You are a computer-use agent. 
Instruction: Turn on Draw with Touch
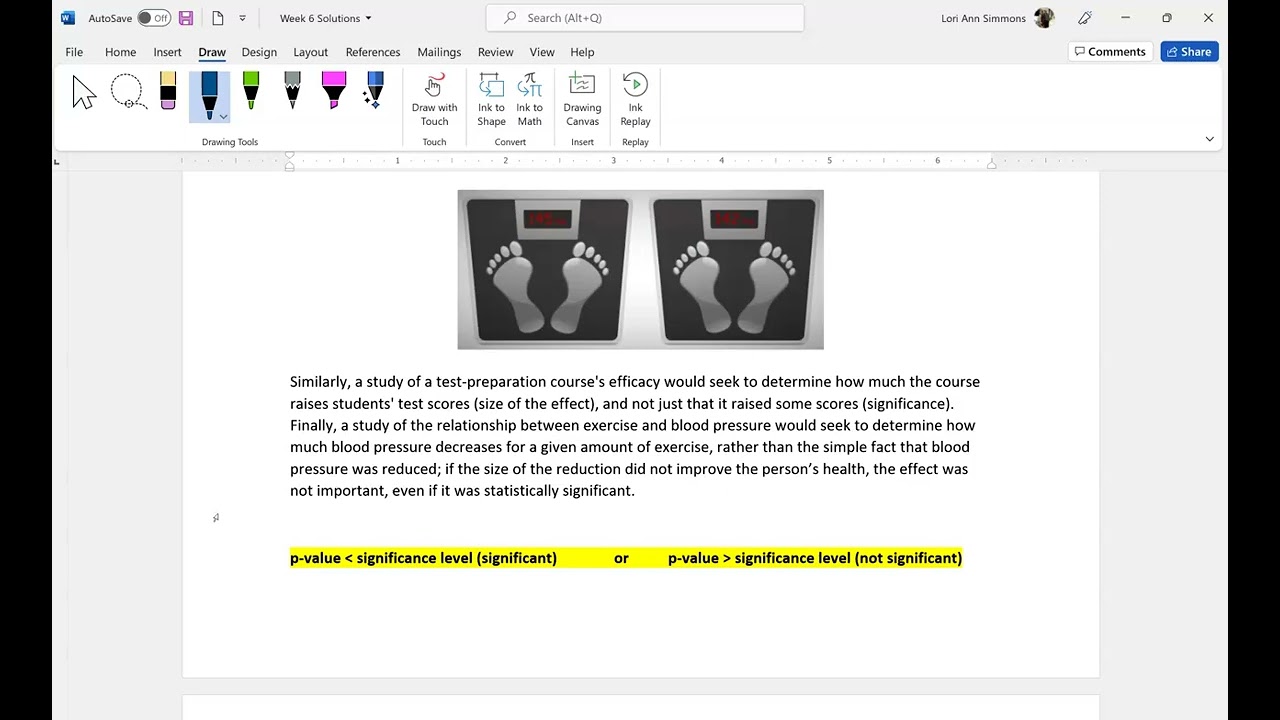point(434,100)
